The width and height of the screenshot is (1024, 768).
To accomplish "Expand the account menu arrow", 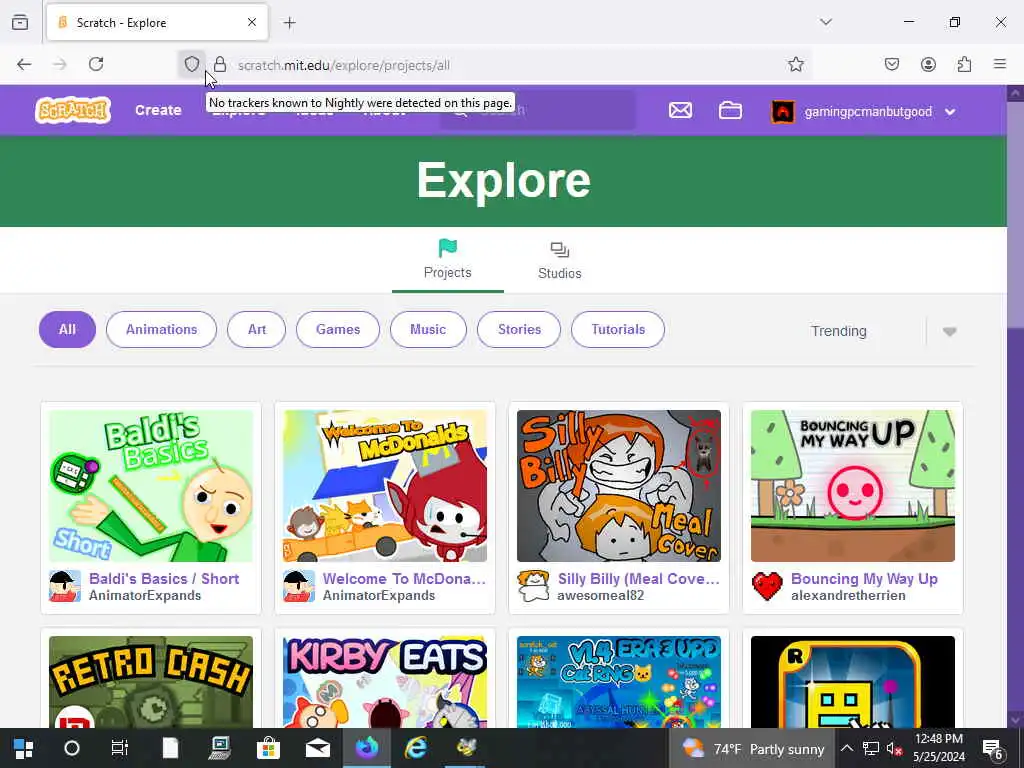I will [x=950, y=112].
